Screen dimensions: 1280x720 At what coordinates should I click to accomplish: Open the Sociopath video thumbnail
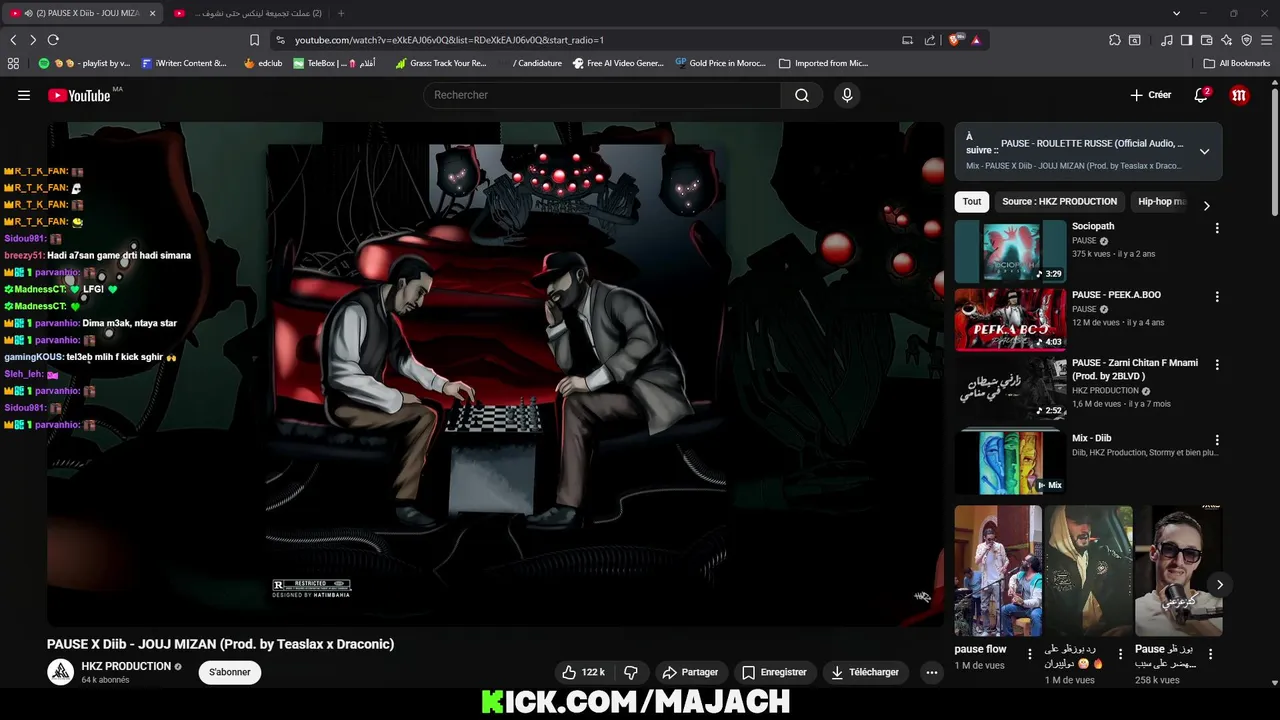point(1010,252)
